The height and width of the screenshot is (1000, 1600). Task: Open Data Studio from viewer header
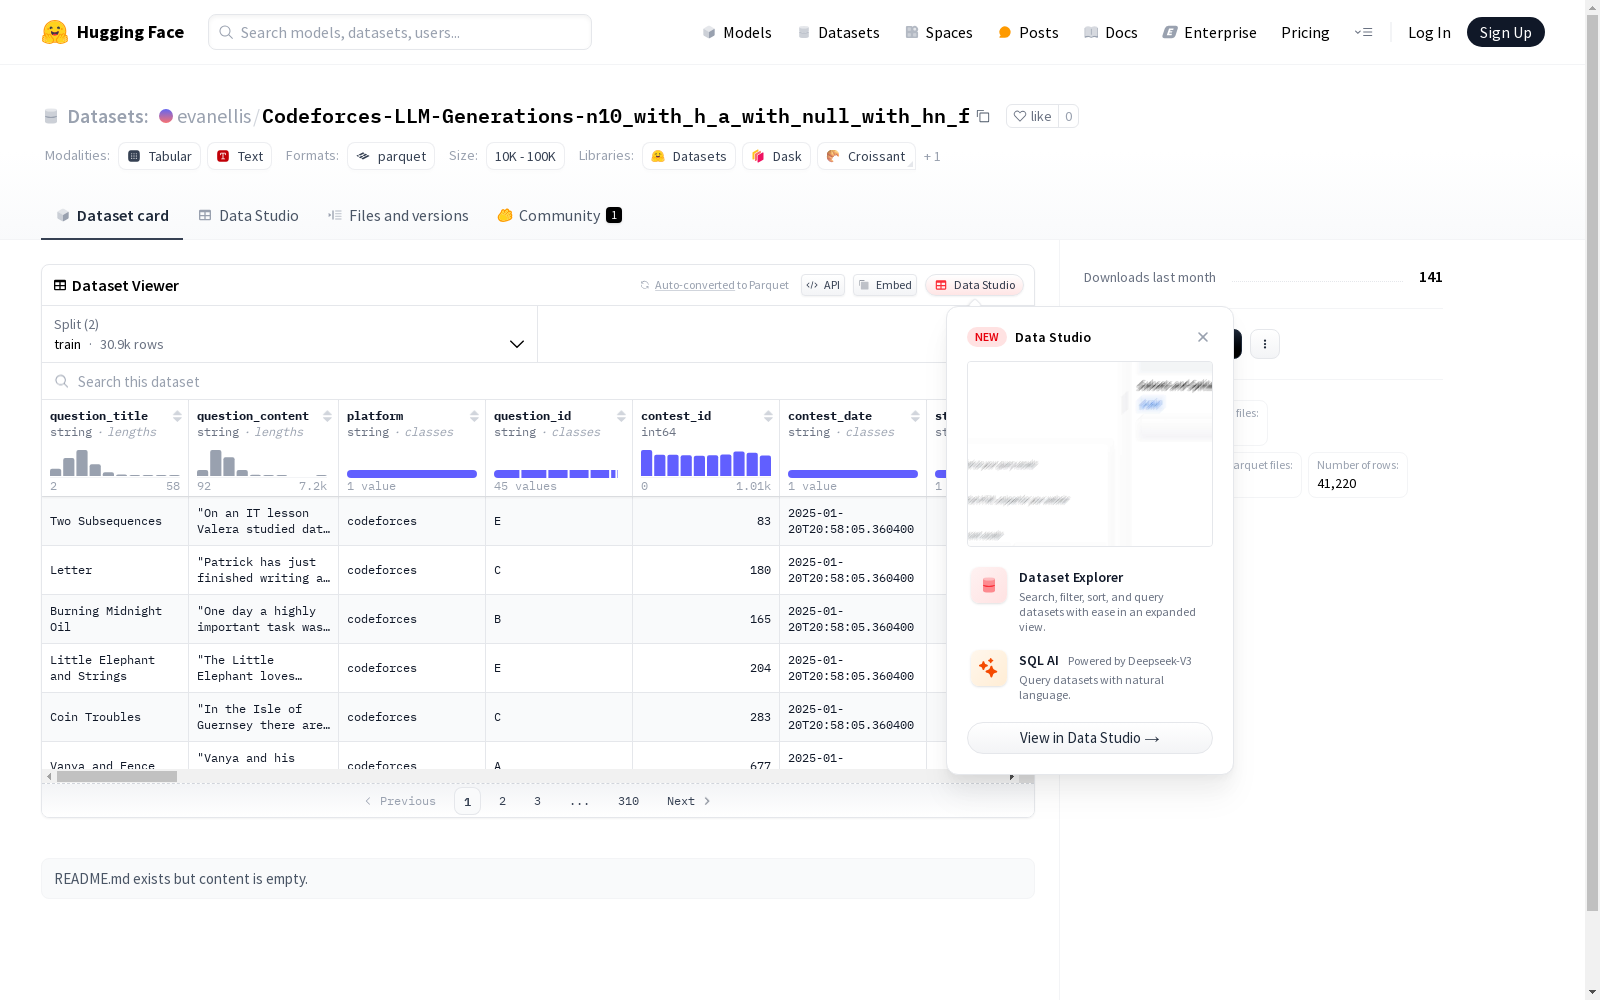[975, 285]
